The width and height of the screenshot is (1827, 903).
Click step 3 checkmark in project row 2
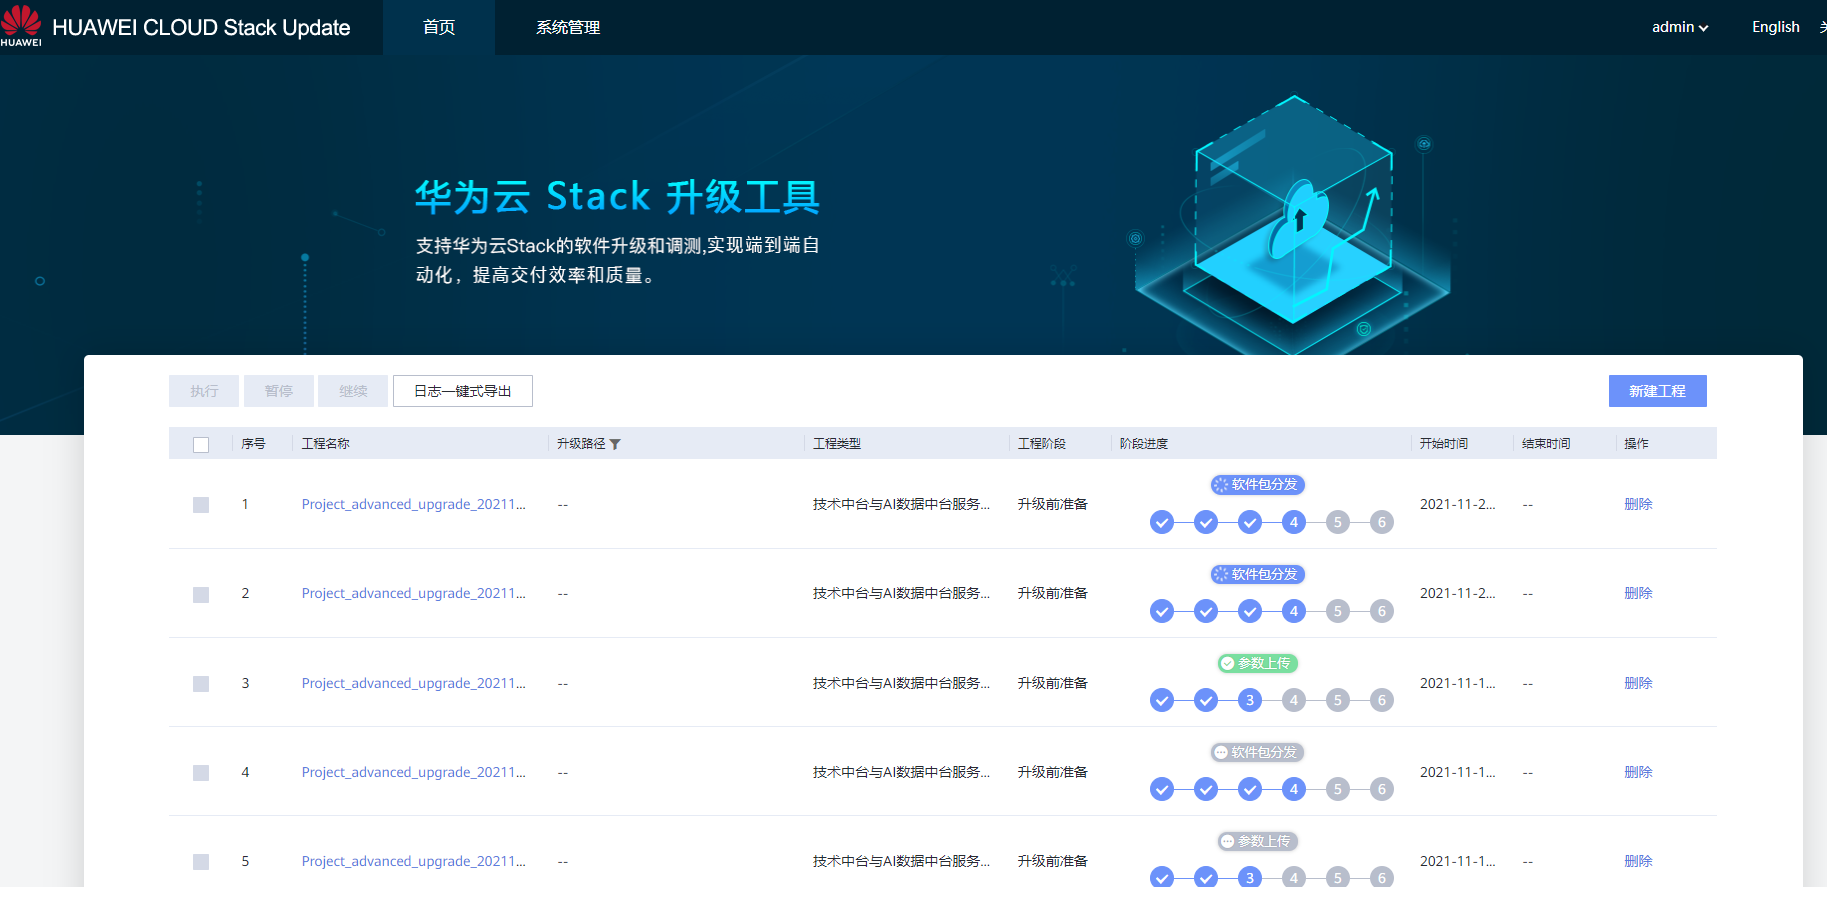click(x=1250, y=611)
